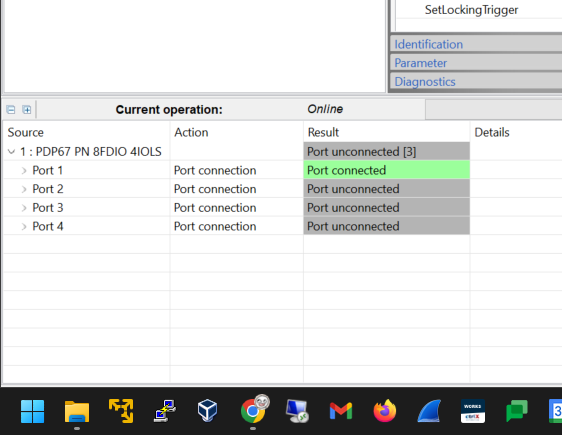Image resolution: width=562 pixels, height=435 pixels.
Task: Collapse the PDP67 PN 8FDIO 4IOLS tree node
Action: pyautogui.click(x=11, y=152)
